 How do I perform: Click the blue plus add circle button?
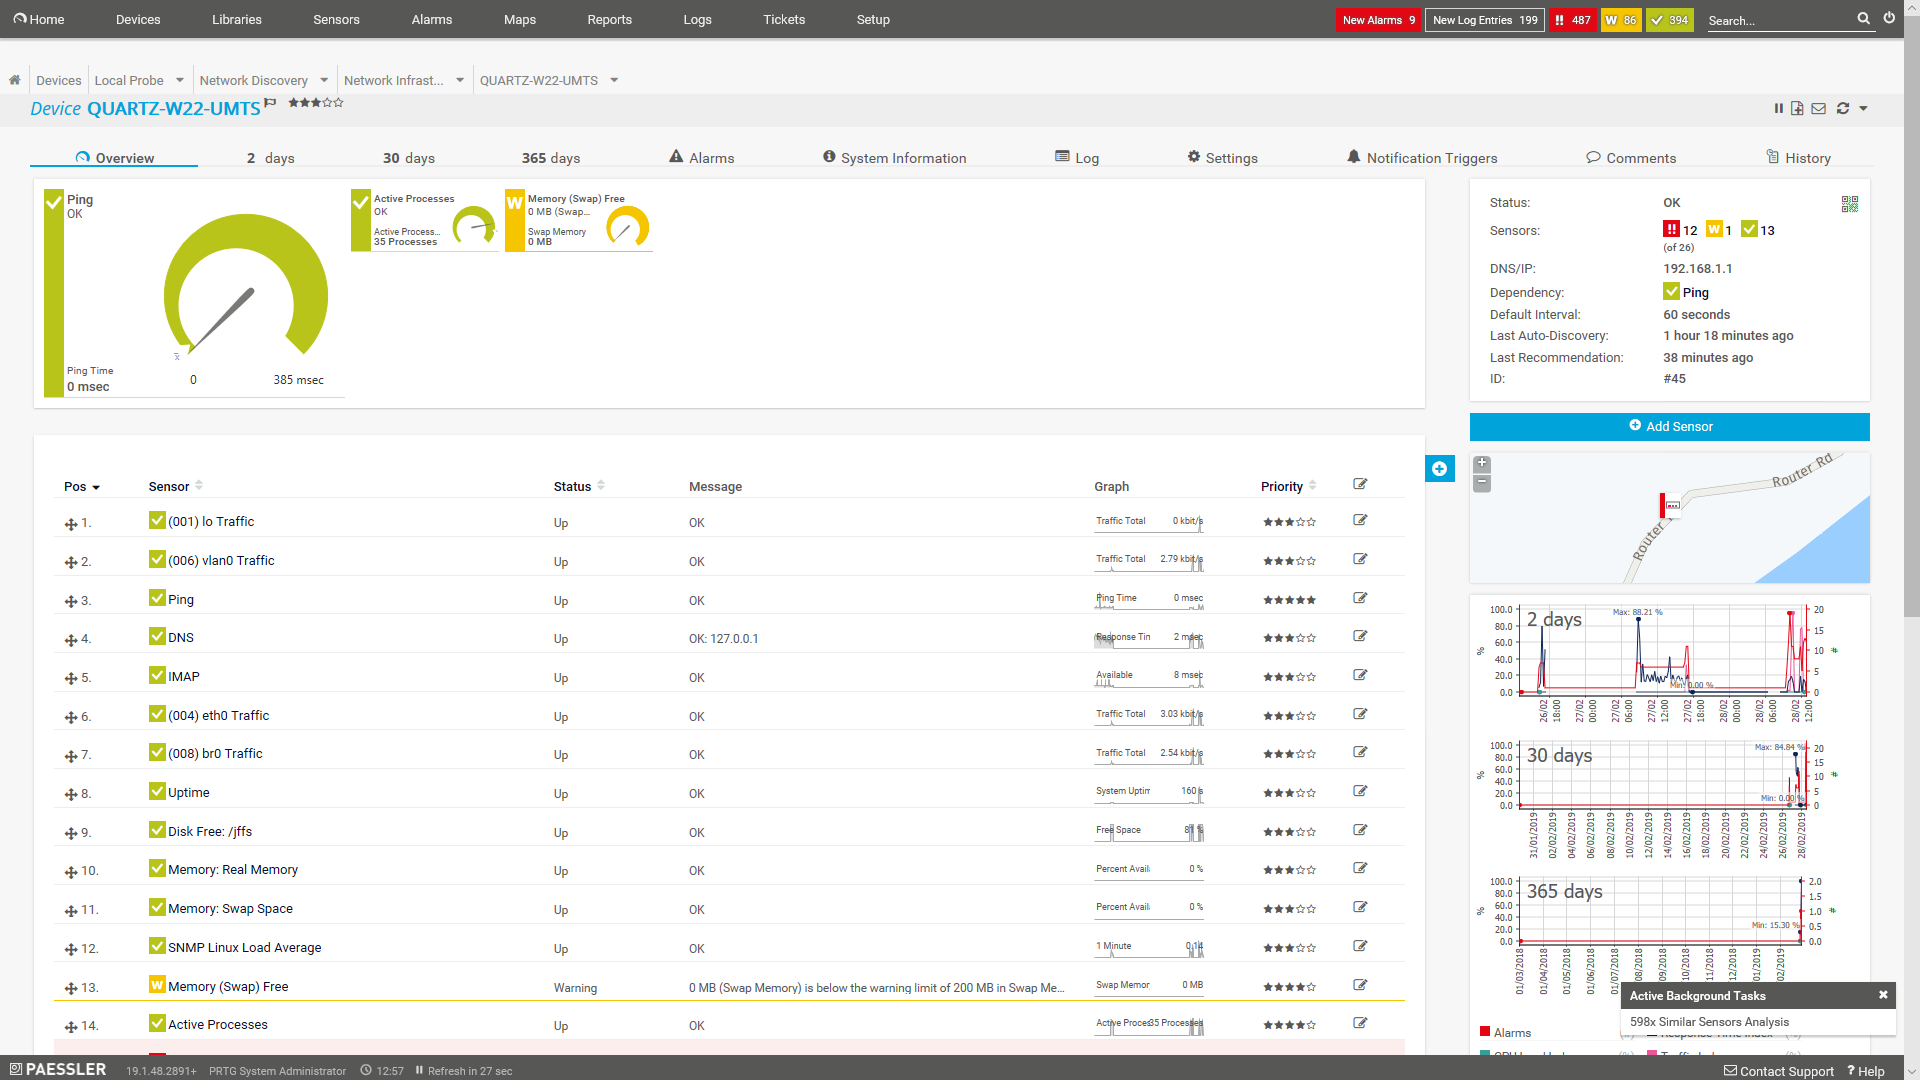pos(1440,468)
